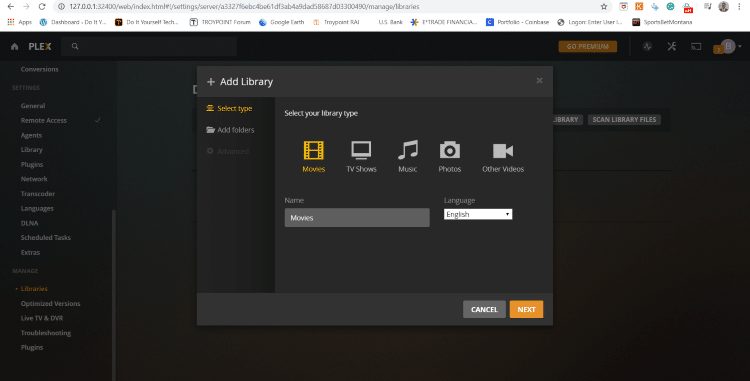
Task: Open Optimized Versions under Manage
Action: point(50,304)
